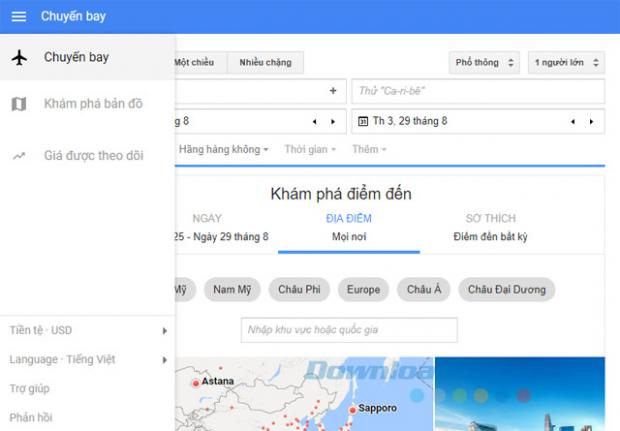Viewport: 620px width, 431px height.
Task: Click the map icon for Khám phá bản đồ
Action: (18, 104)
